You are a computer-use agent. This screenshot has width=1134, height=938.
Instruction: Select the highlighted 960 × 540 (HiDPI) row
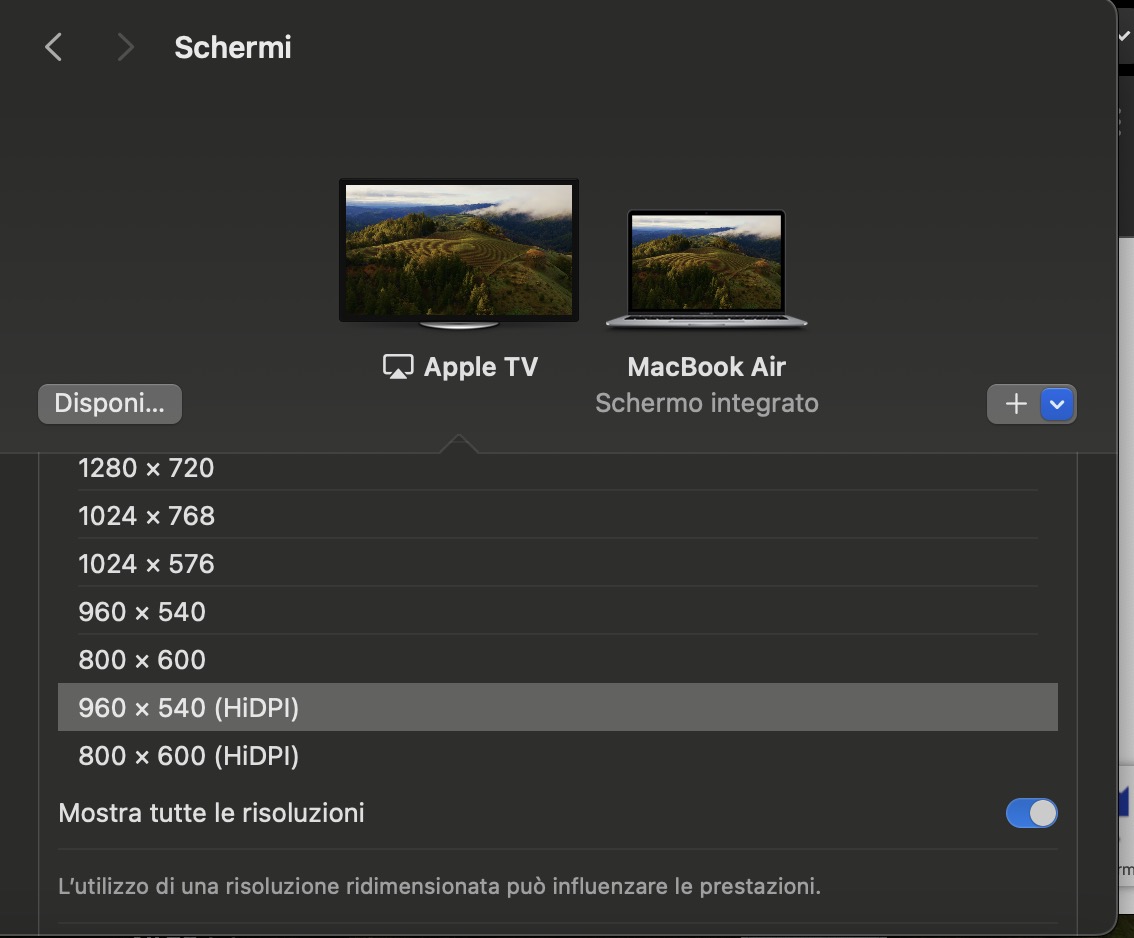558,707
